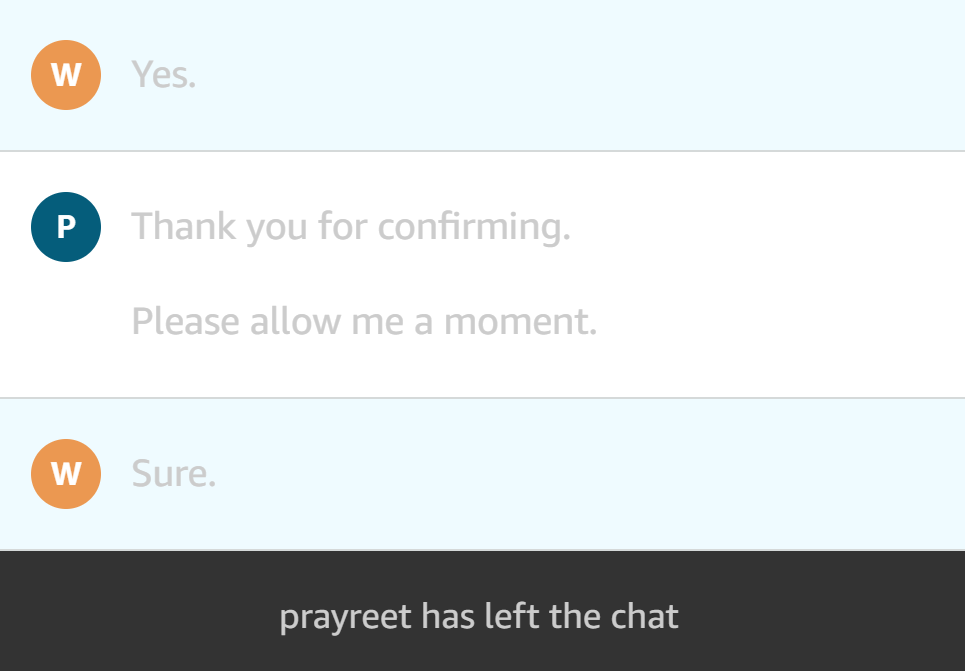Select the "Sure." reply text

coord(174,474)
